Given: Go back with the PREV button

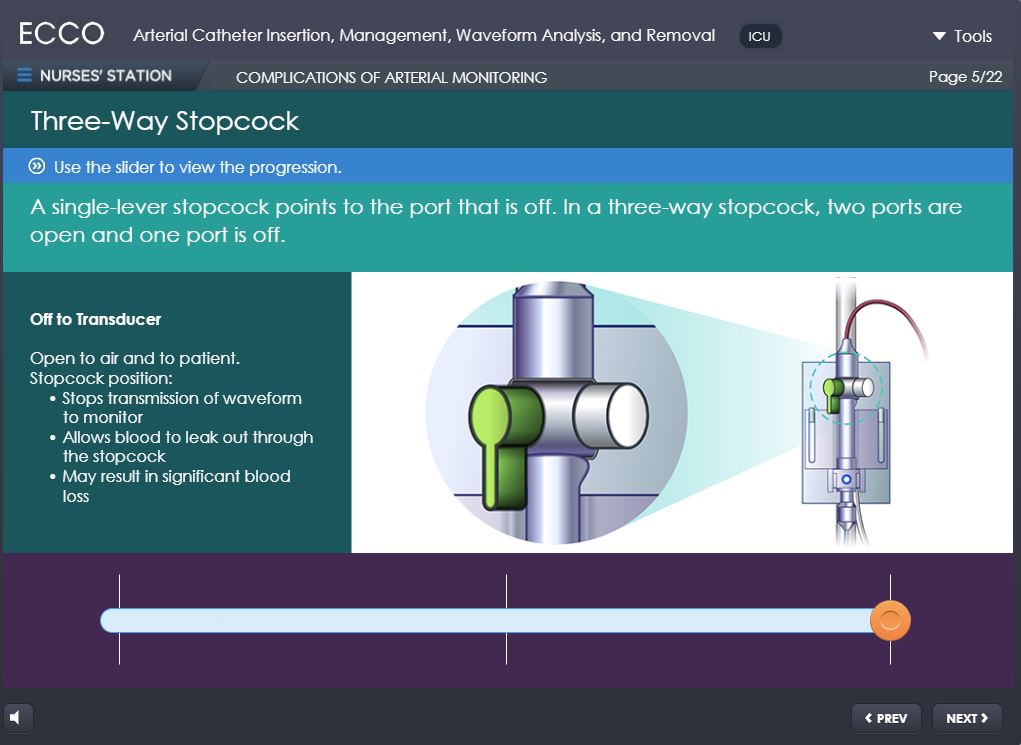Looking at the screenshot, I should 886,718.
